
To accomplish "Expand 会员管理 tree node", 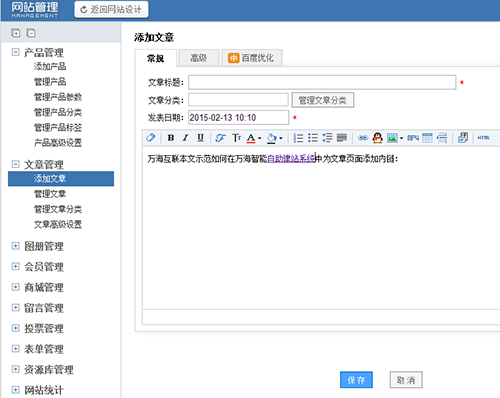I will pyautogui.click(x=15, y=266).
